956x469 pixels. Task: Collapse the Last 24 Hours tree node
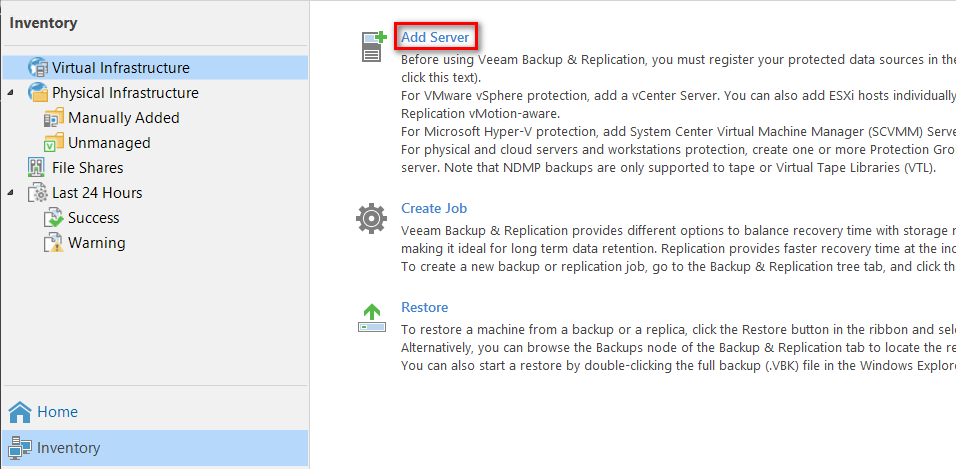tap(11, 193)
